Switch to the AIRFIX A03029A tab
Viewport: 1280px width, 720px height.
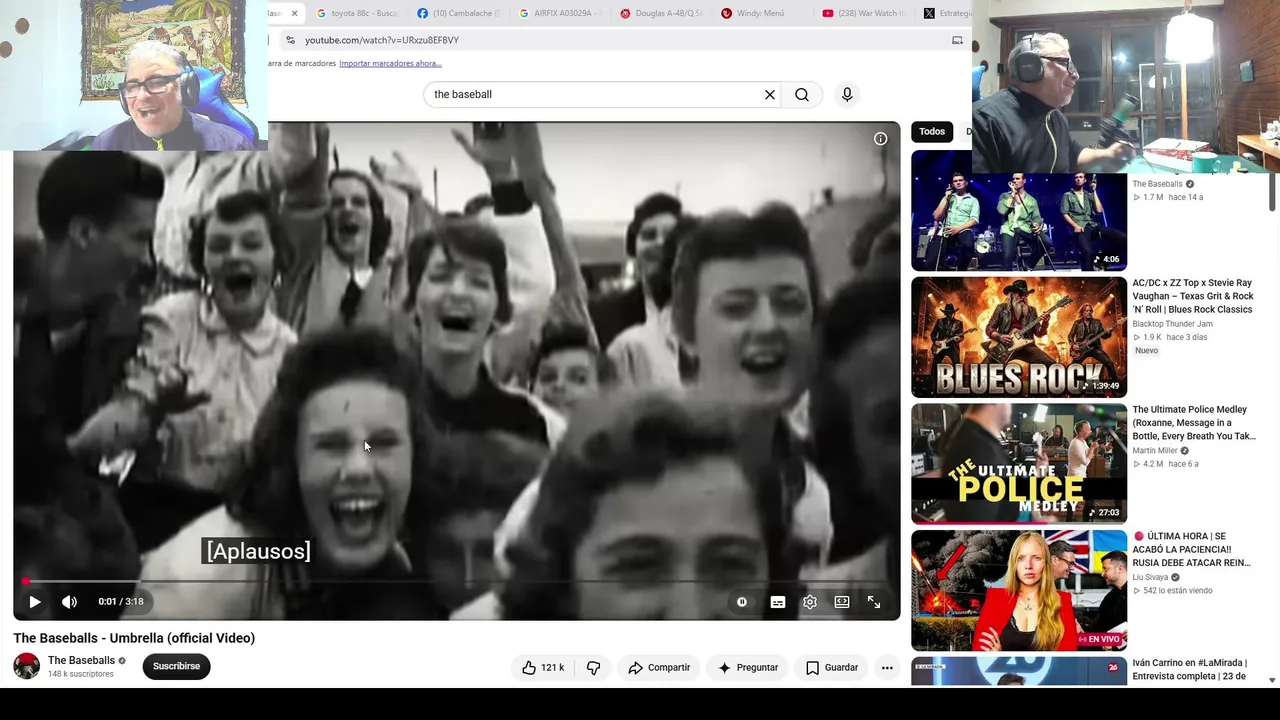tap(560, 13)
